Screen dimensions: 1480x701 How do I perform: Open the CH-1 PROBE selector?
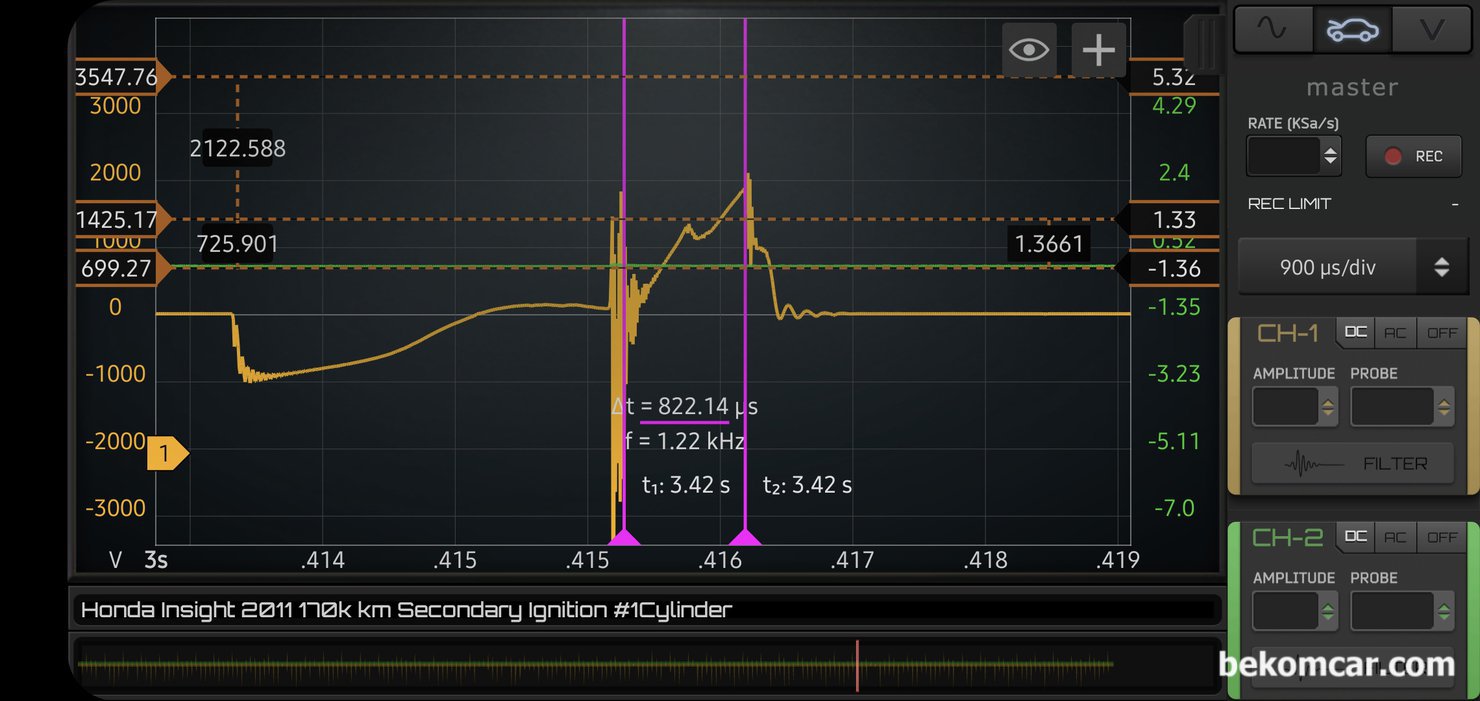click(1401, 407)
